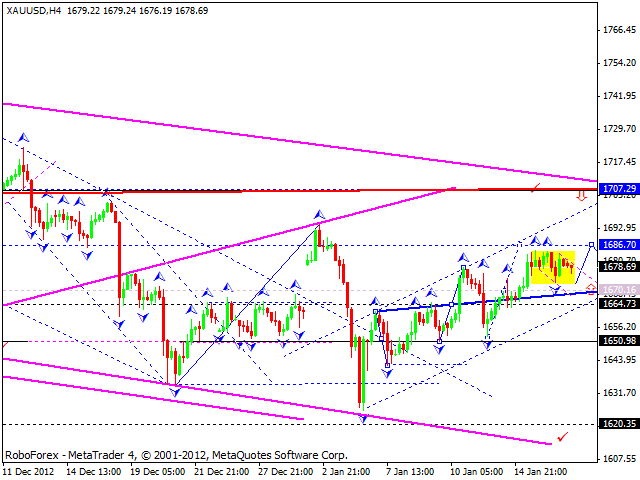Viewport: 640px width, 480px height.
Task: Click the red checkmark near 1707.29 line
Action: point(535,187)
